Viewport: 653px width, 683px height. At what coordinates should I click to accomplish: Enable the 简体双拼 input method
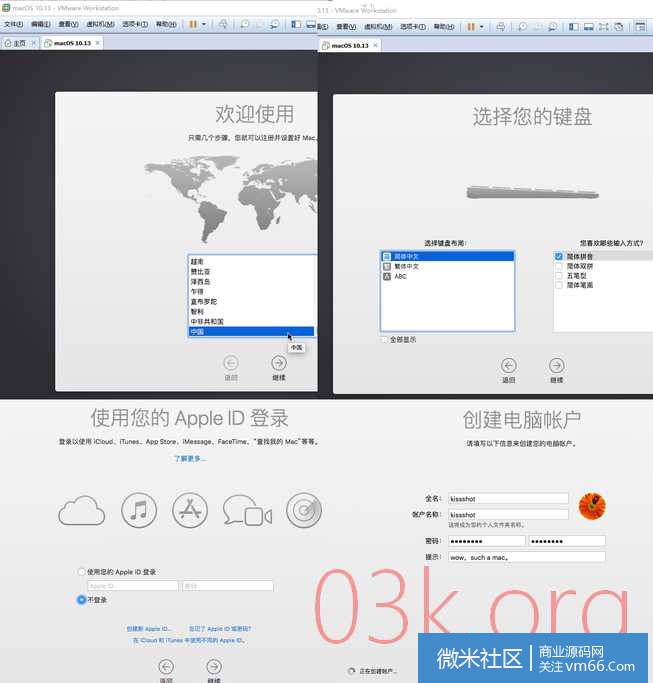point(559,266)
